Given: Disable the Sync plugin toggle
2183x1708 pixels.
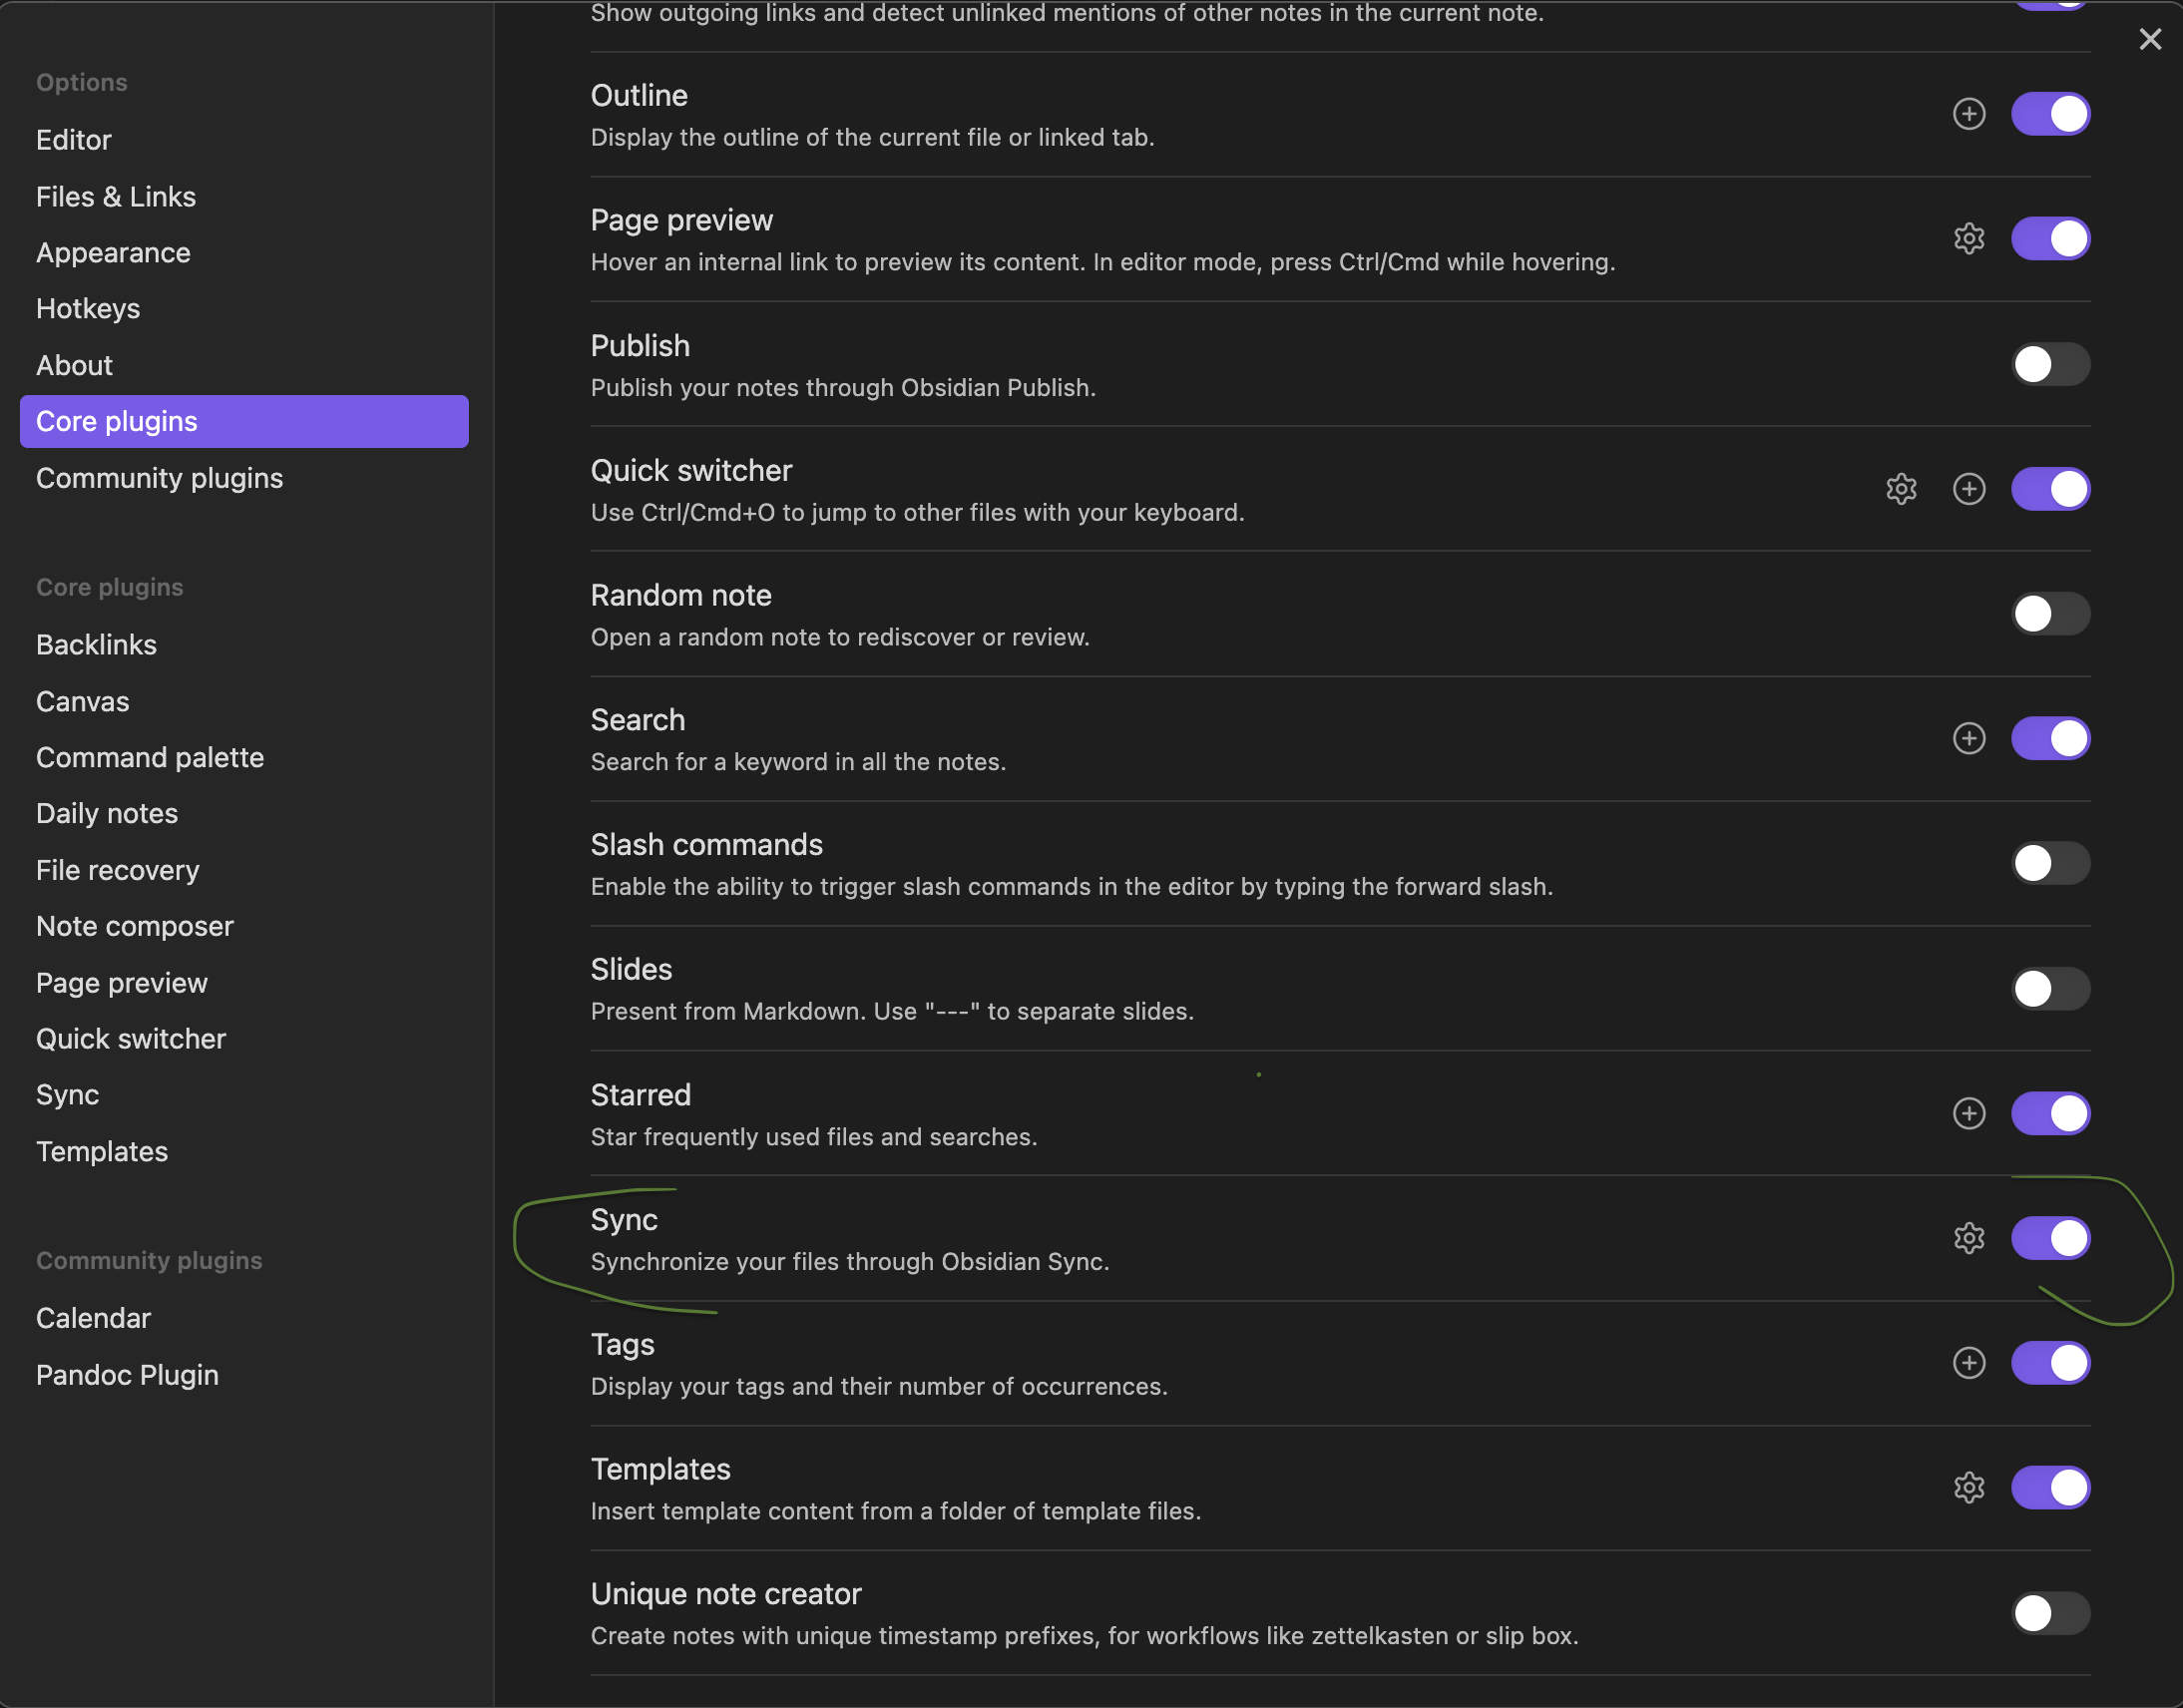Looking at the screenshot, I should (x=2049, y=1238).
